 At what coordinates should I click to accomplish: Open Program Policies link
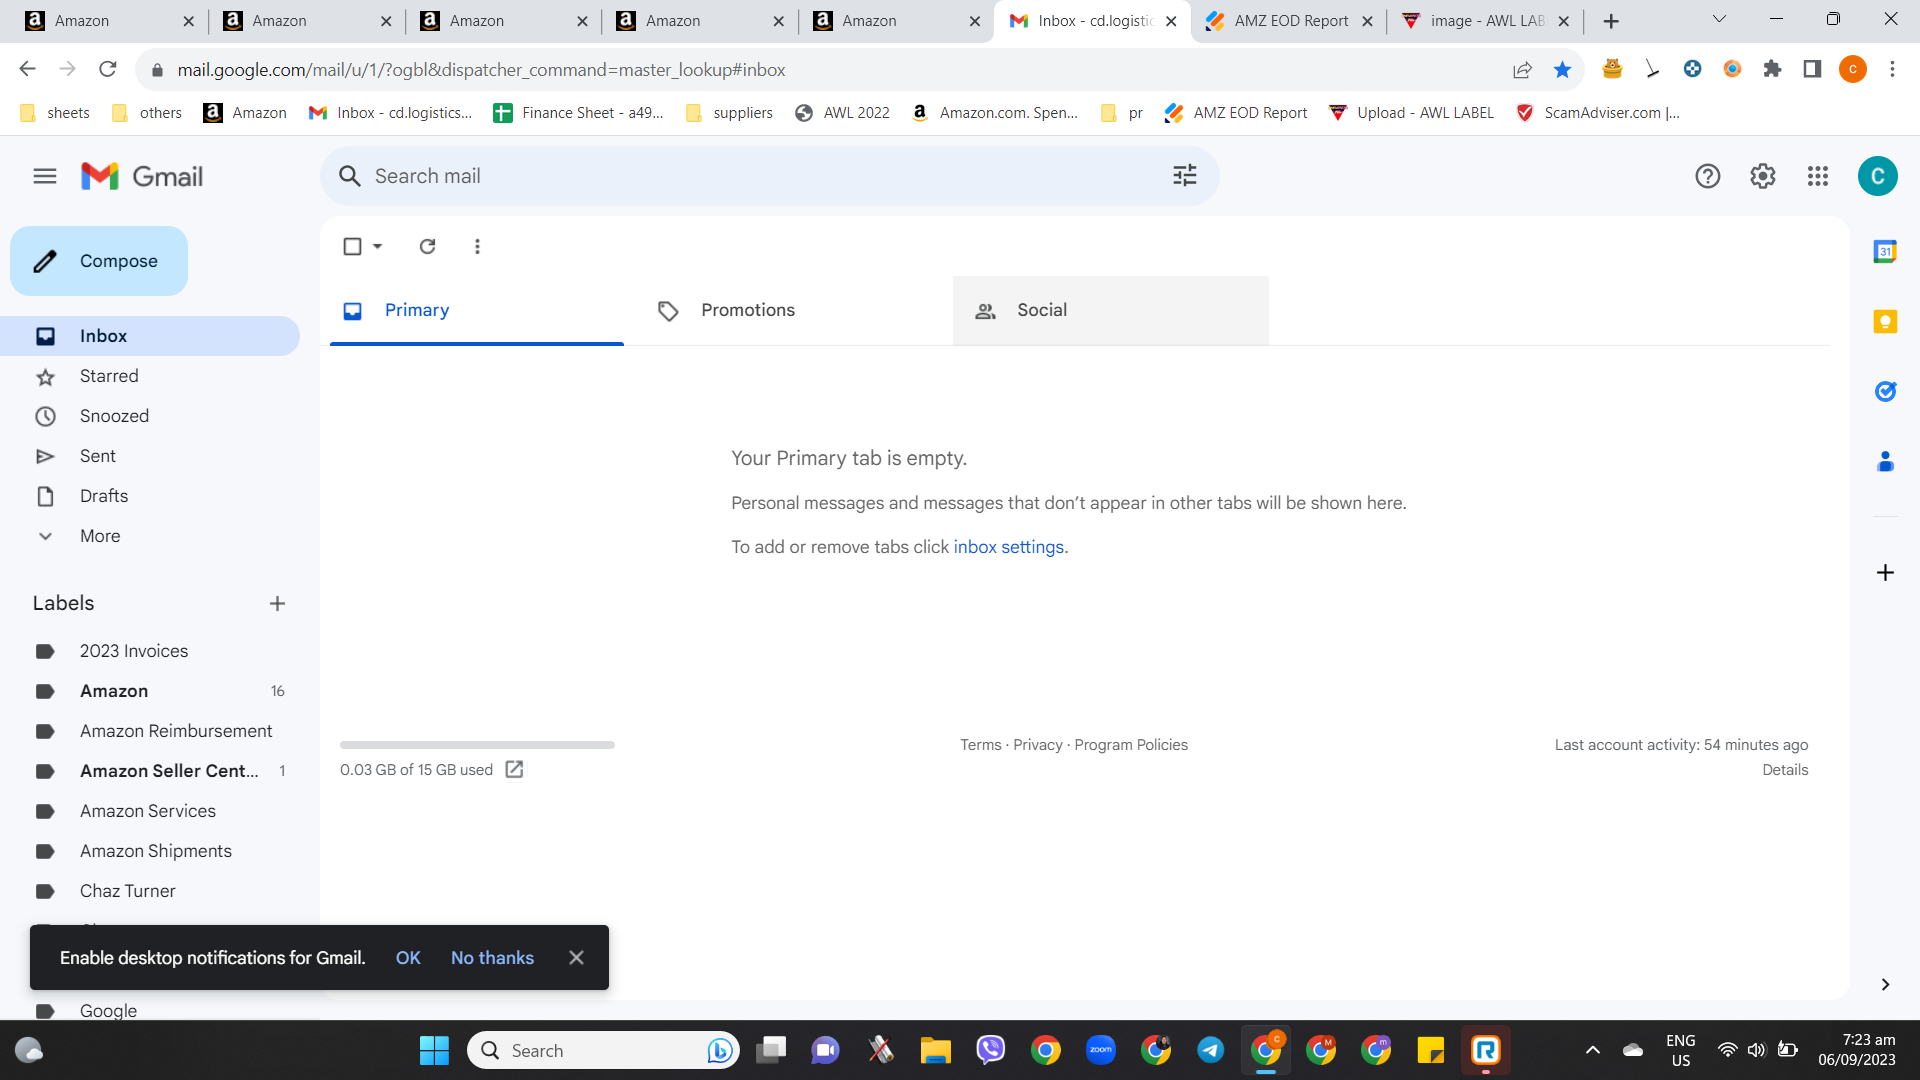(x=1131, y=745)
